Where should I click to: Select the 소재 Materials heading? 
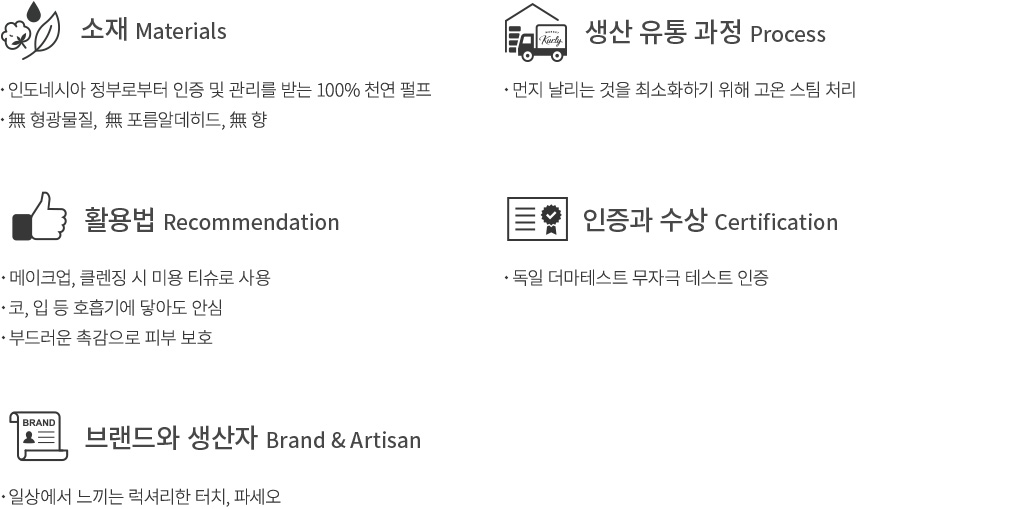pos(153,30)
